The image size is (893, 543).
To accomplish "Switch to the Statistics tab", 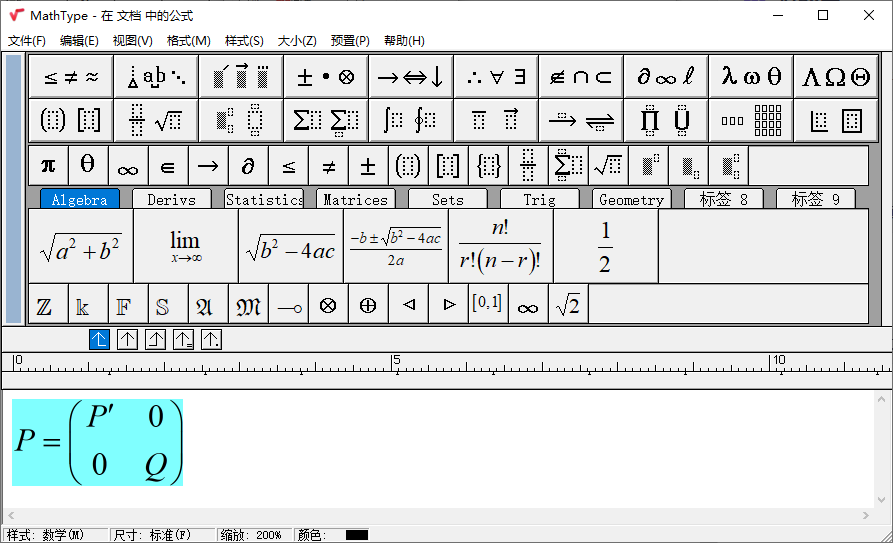I will tap(264, 199).
